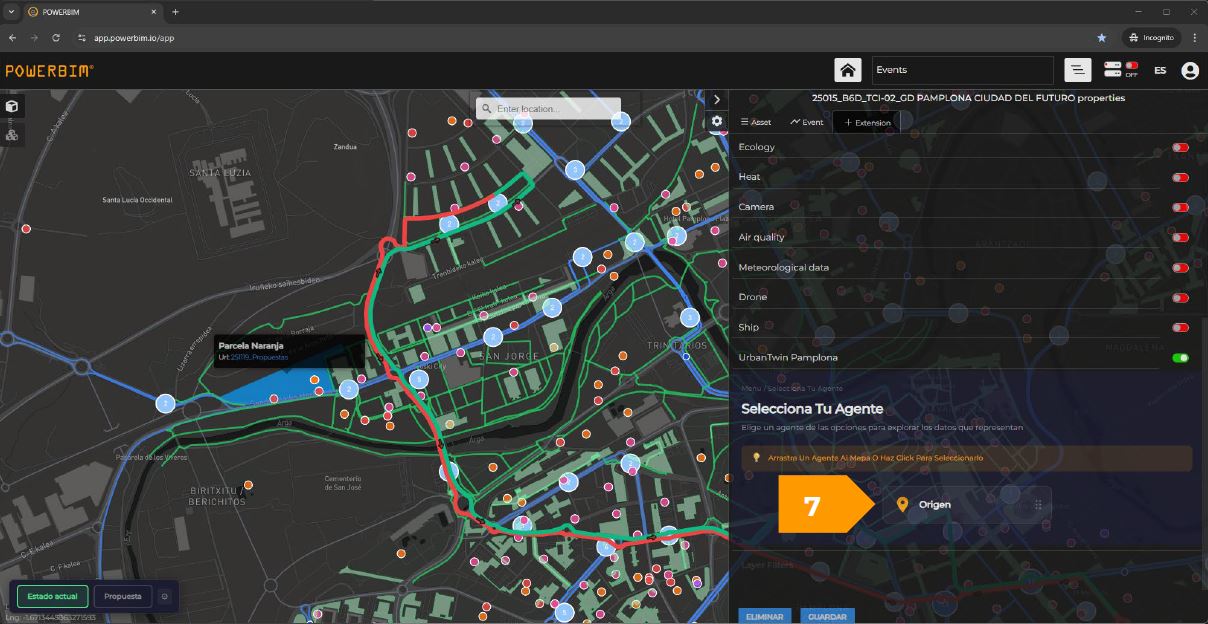Click the Selecciona Tu Agente heading
The width and height of the screenshot is (1208, 624).
point(812,409)
